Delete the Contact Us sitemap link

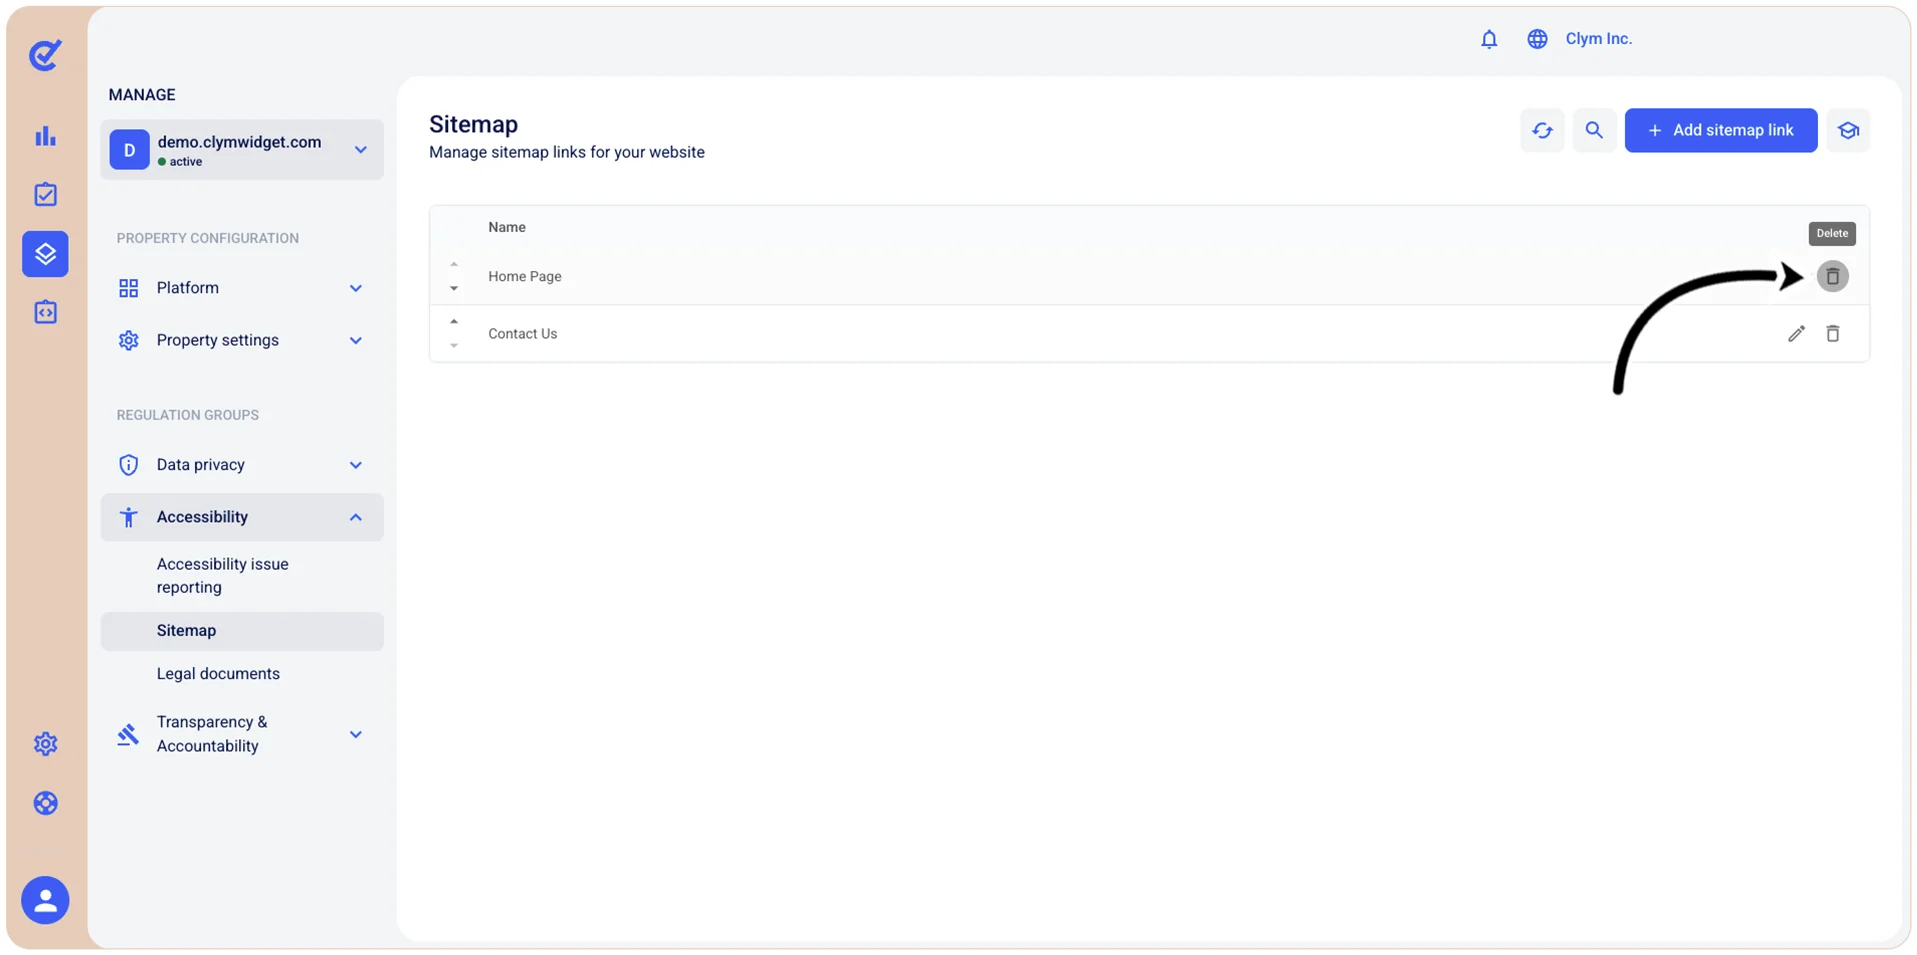click(1832, 334)
